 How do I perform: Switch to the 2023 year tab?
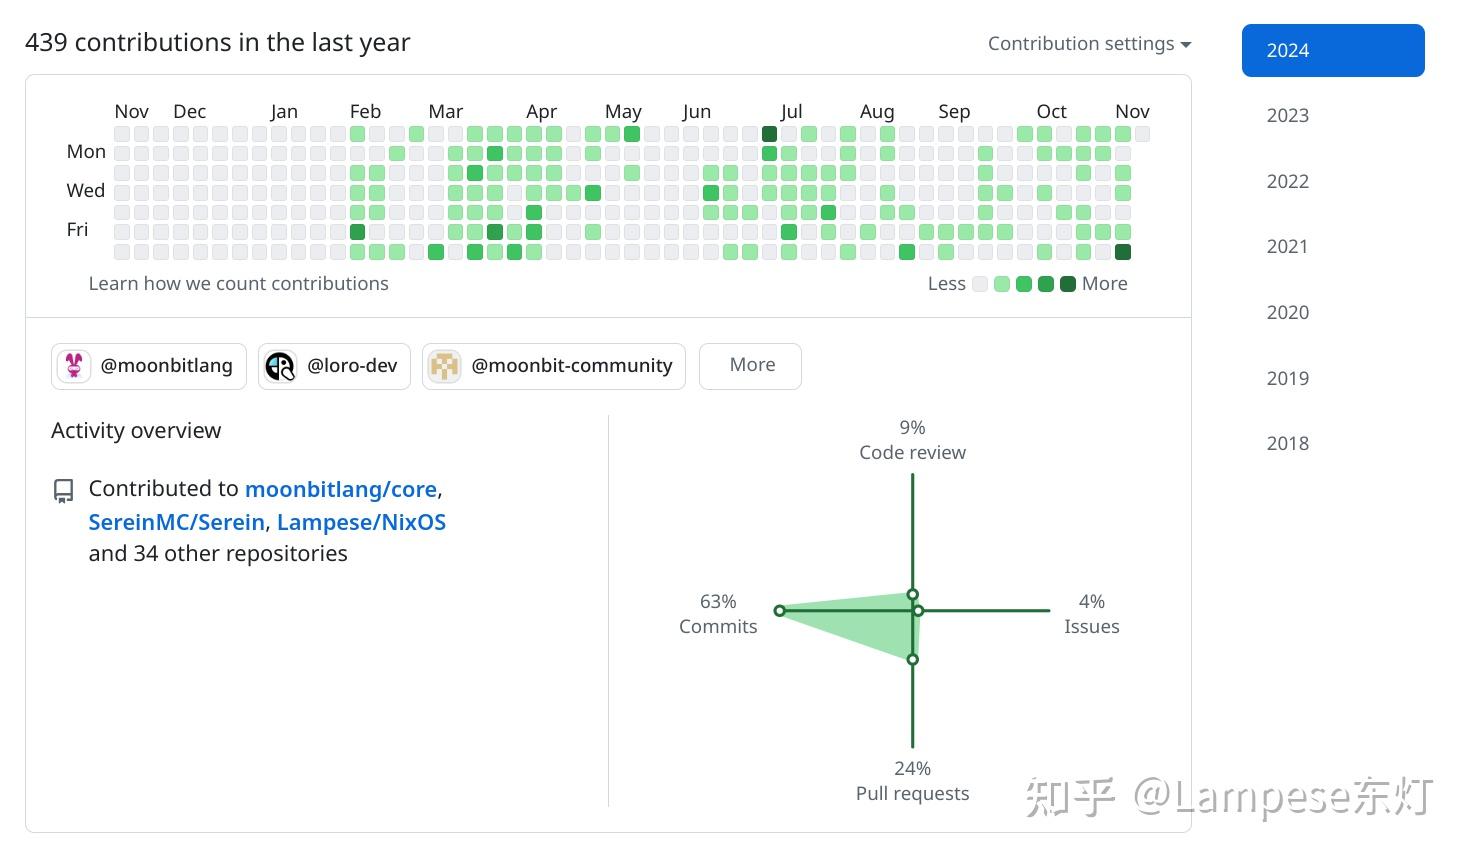(1287, 116)
